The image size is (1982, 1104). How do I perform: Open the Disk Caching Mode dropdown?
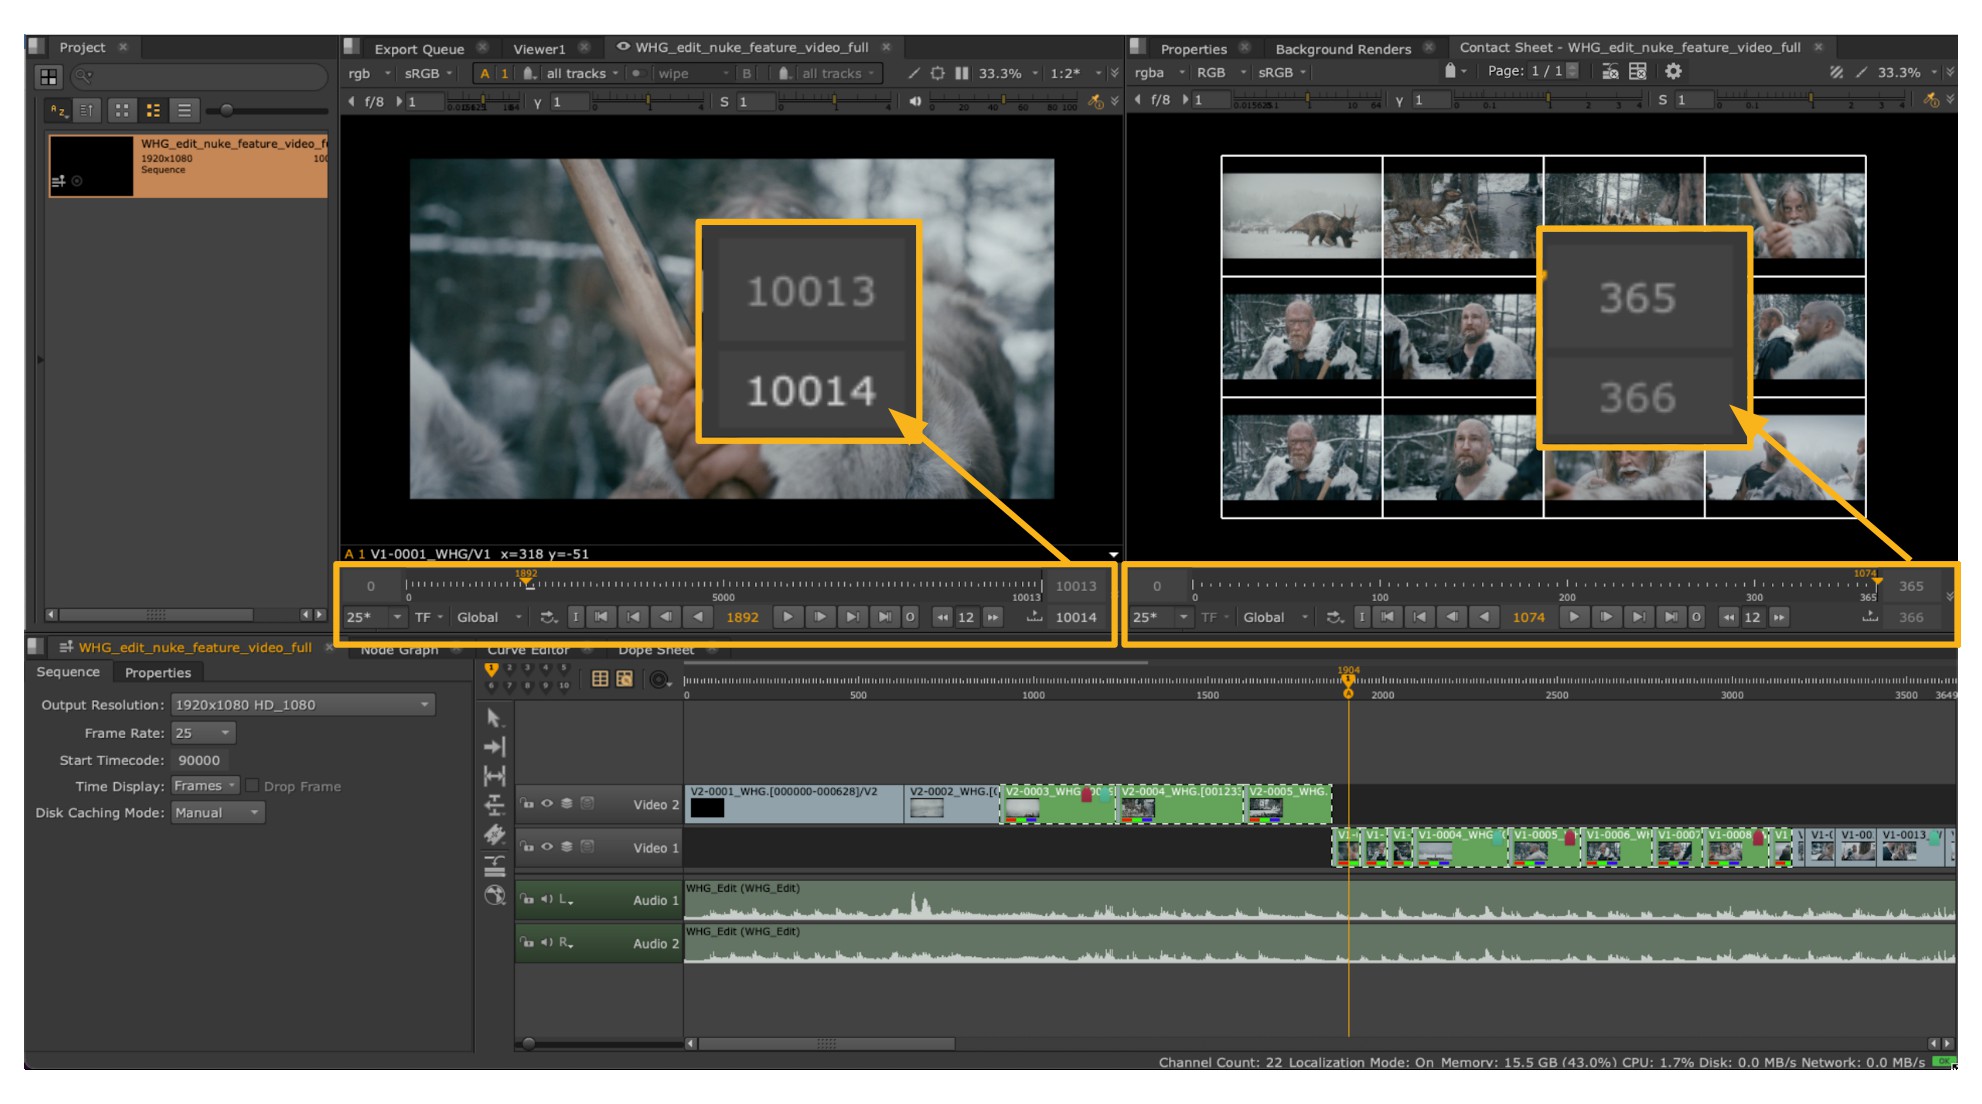[217, 813]
